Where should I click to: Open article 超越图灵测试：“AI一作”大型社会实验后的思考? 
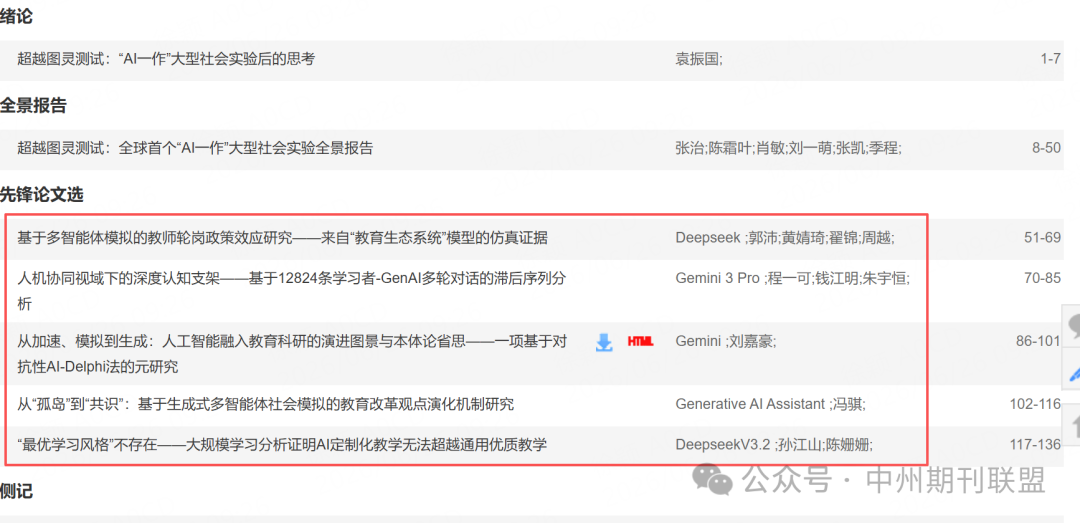pos(166,59)
